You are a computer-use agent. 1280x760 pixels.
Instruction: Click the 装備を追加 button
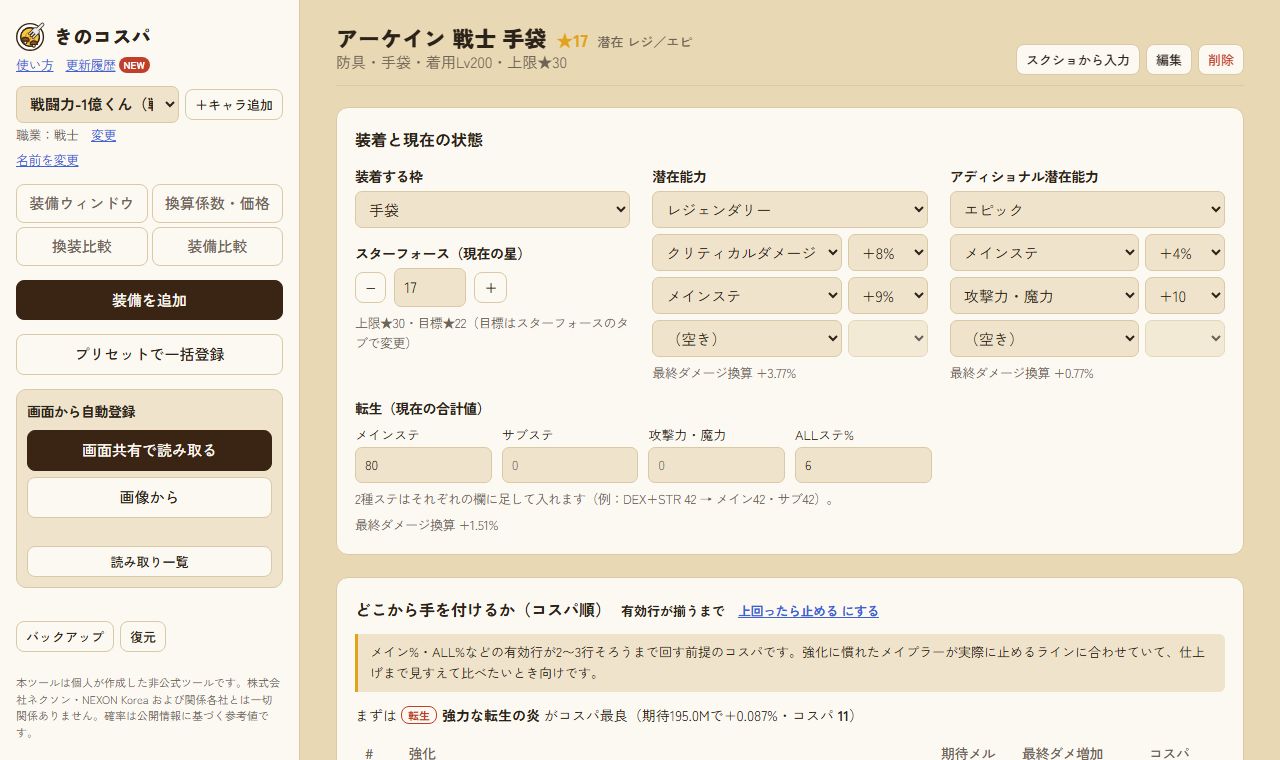pyautogui.click(x=149, y=300)
